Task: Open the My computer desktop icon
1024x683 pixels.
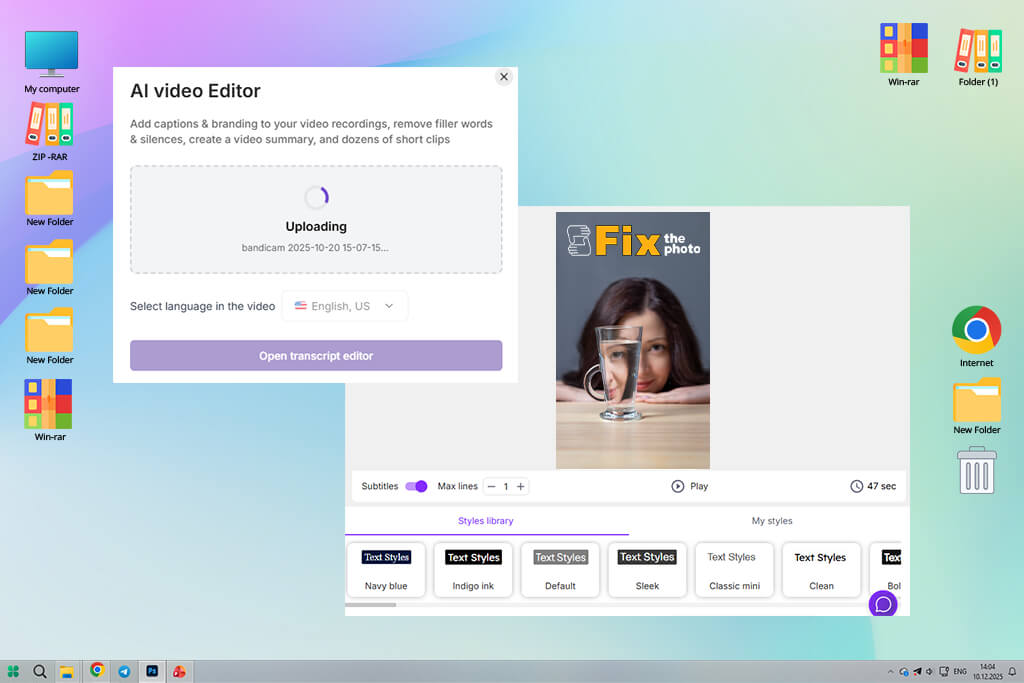Action: point(52,61)
